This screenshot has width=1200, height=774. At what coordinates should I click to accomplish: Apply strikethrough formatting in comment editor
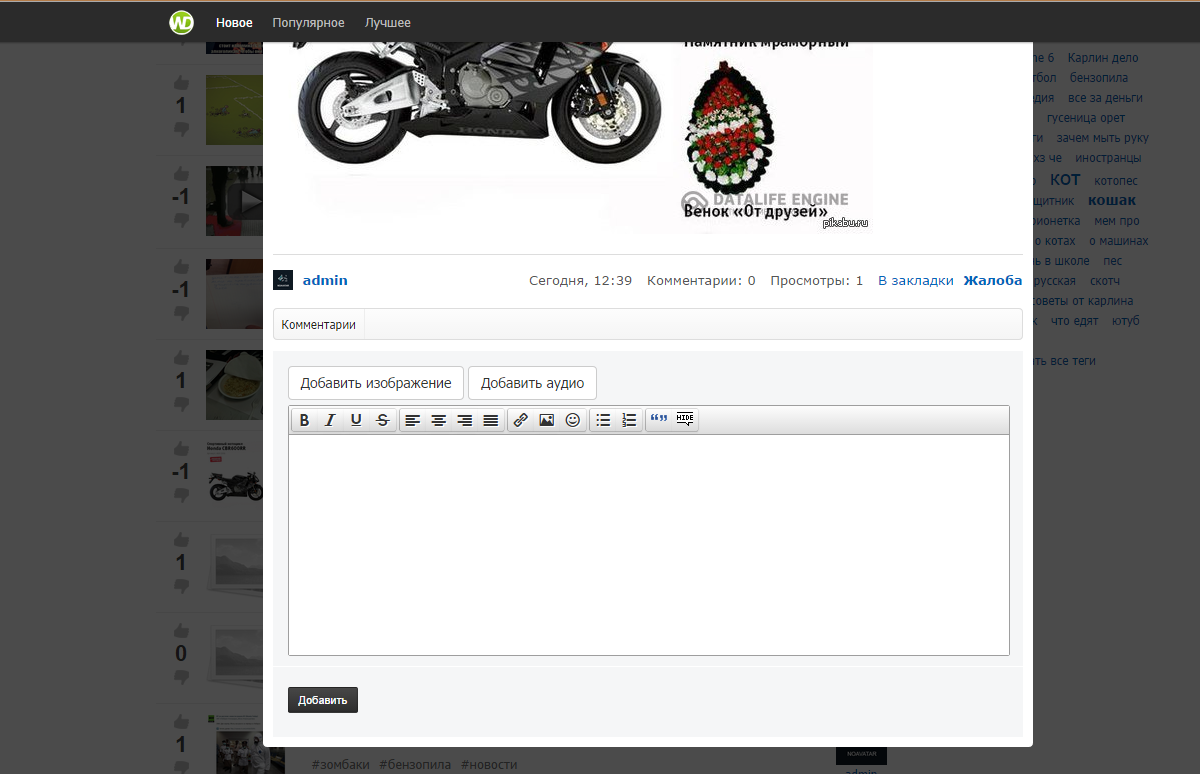(382, 421)
